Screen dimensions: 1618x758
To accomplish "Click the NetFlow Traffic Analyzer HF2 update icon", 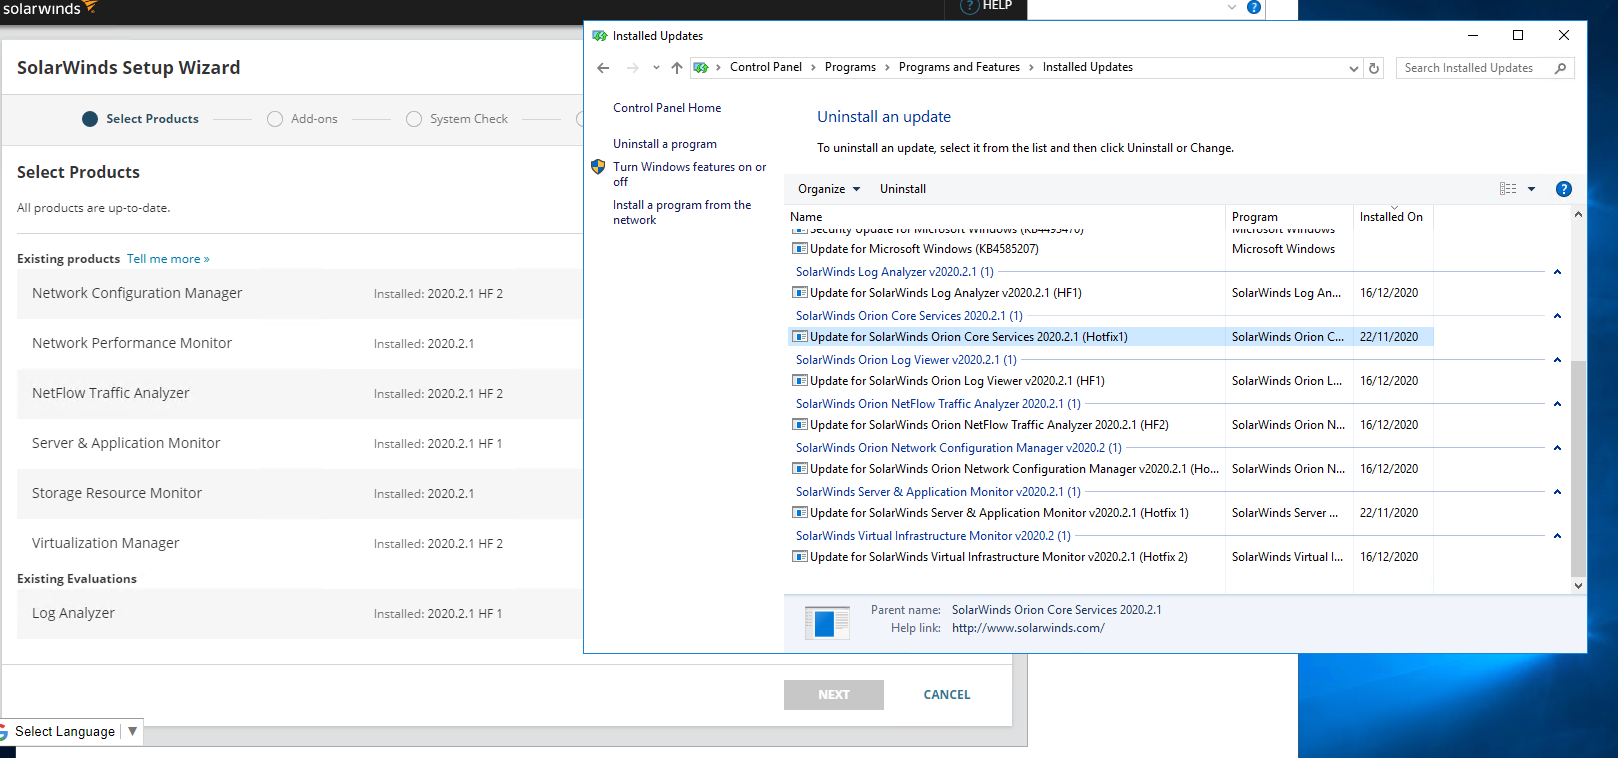I will point(800,425).
